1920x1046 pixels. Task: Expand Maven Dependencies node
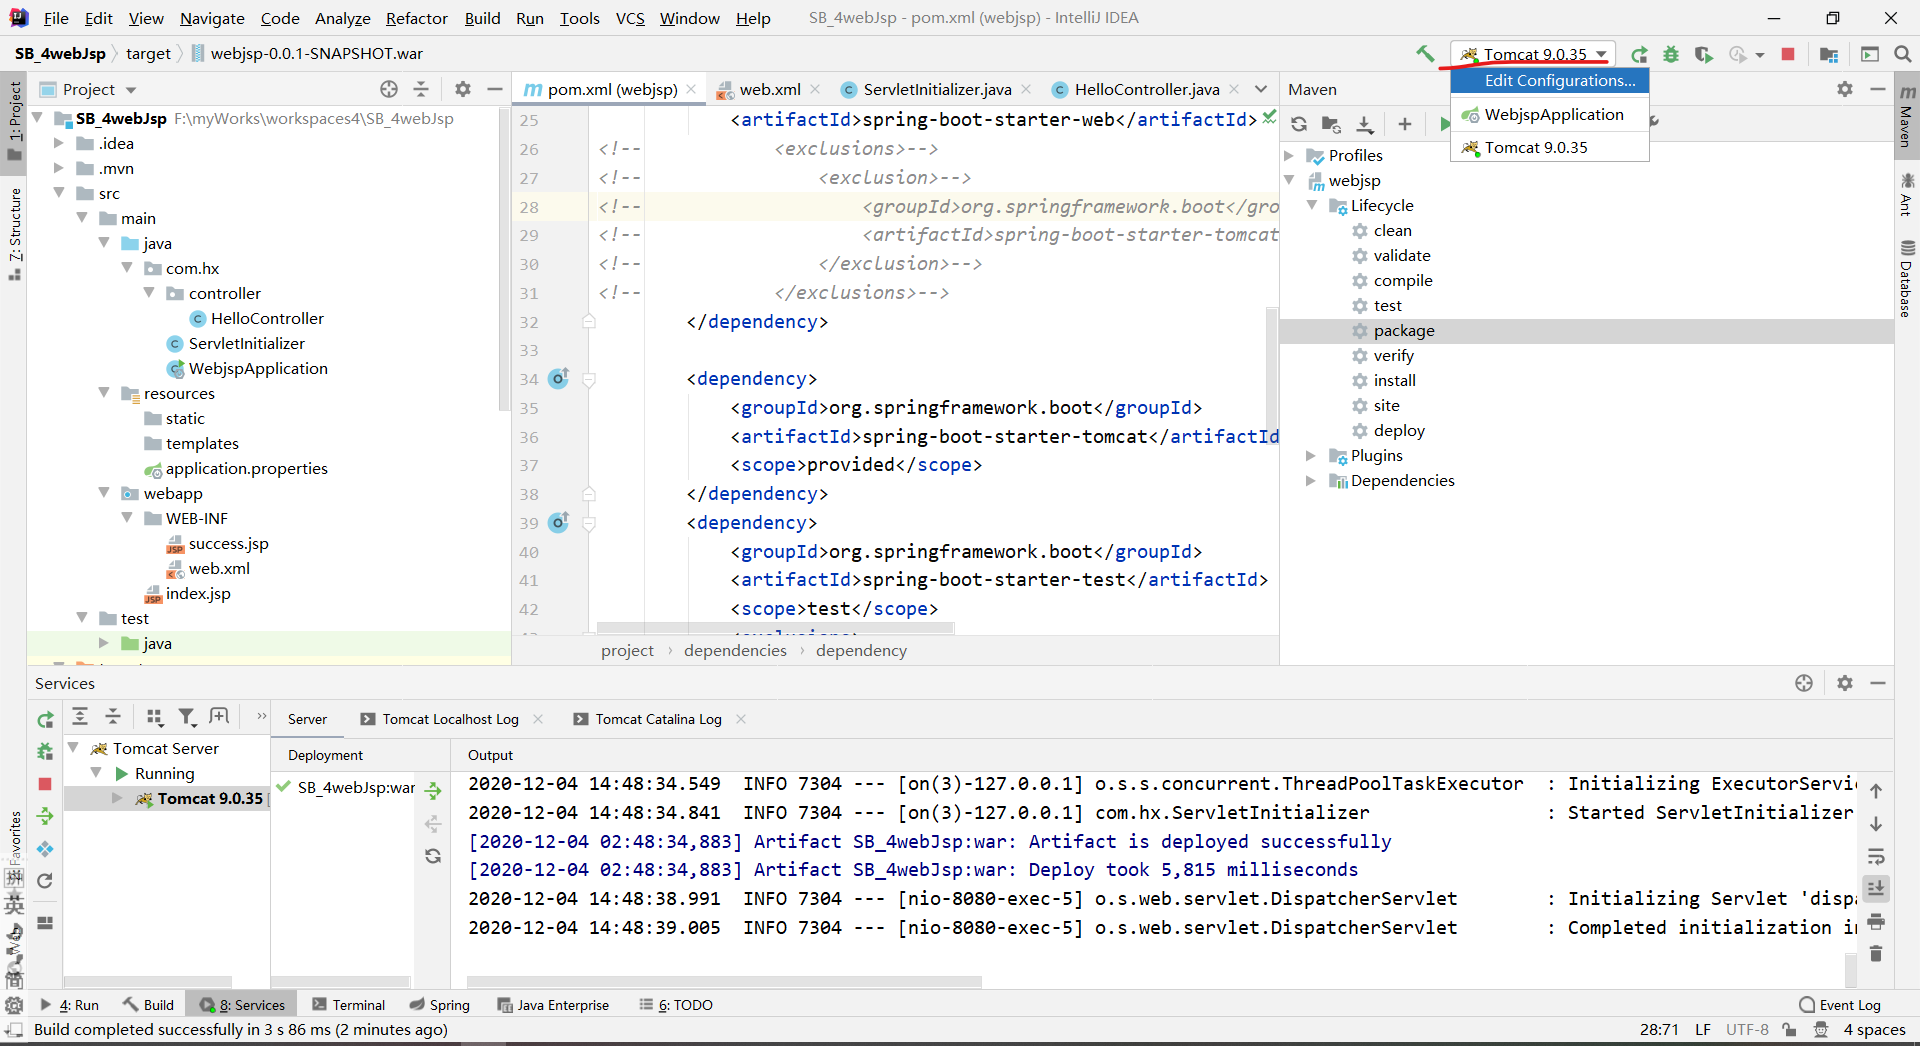click(1311, 480)
